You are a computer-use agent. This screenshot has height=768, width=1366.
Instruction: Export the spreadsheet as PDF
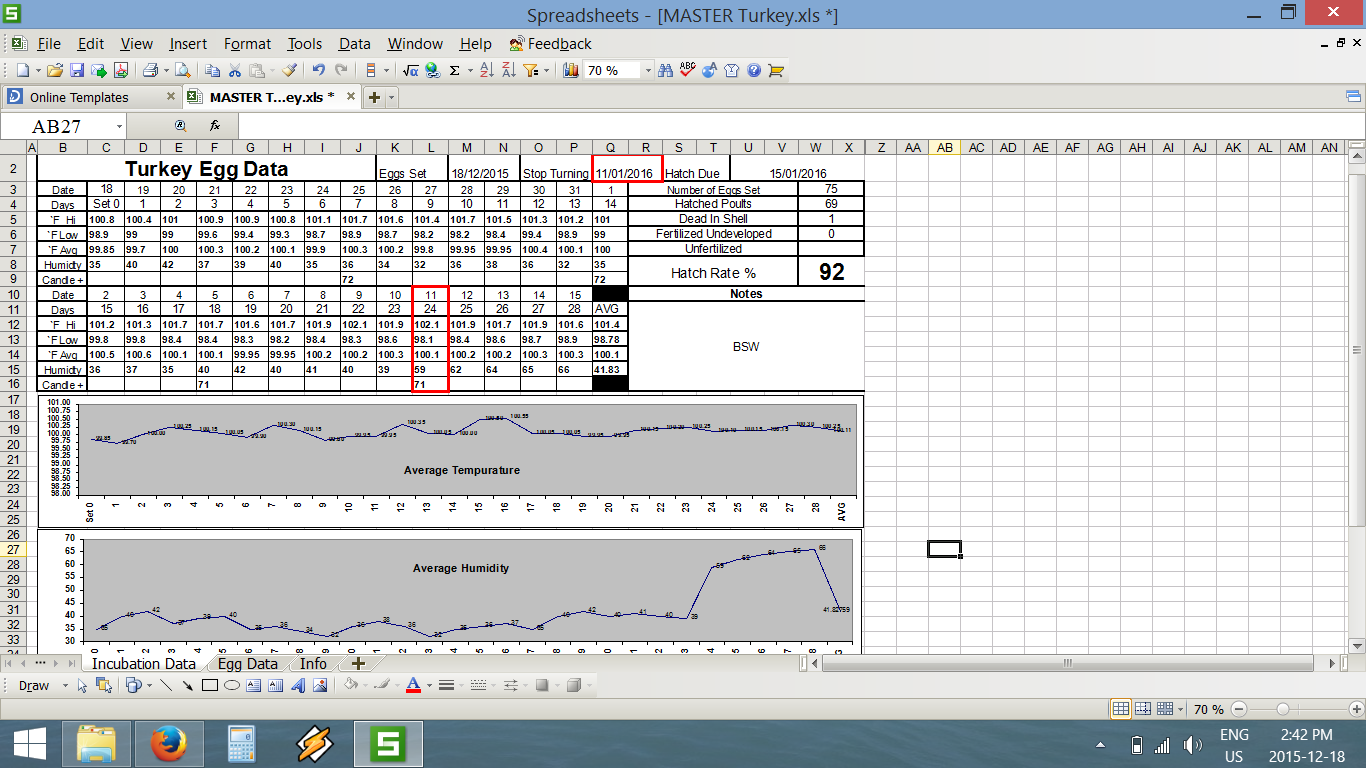click(x=121, y=70)
